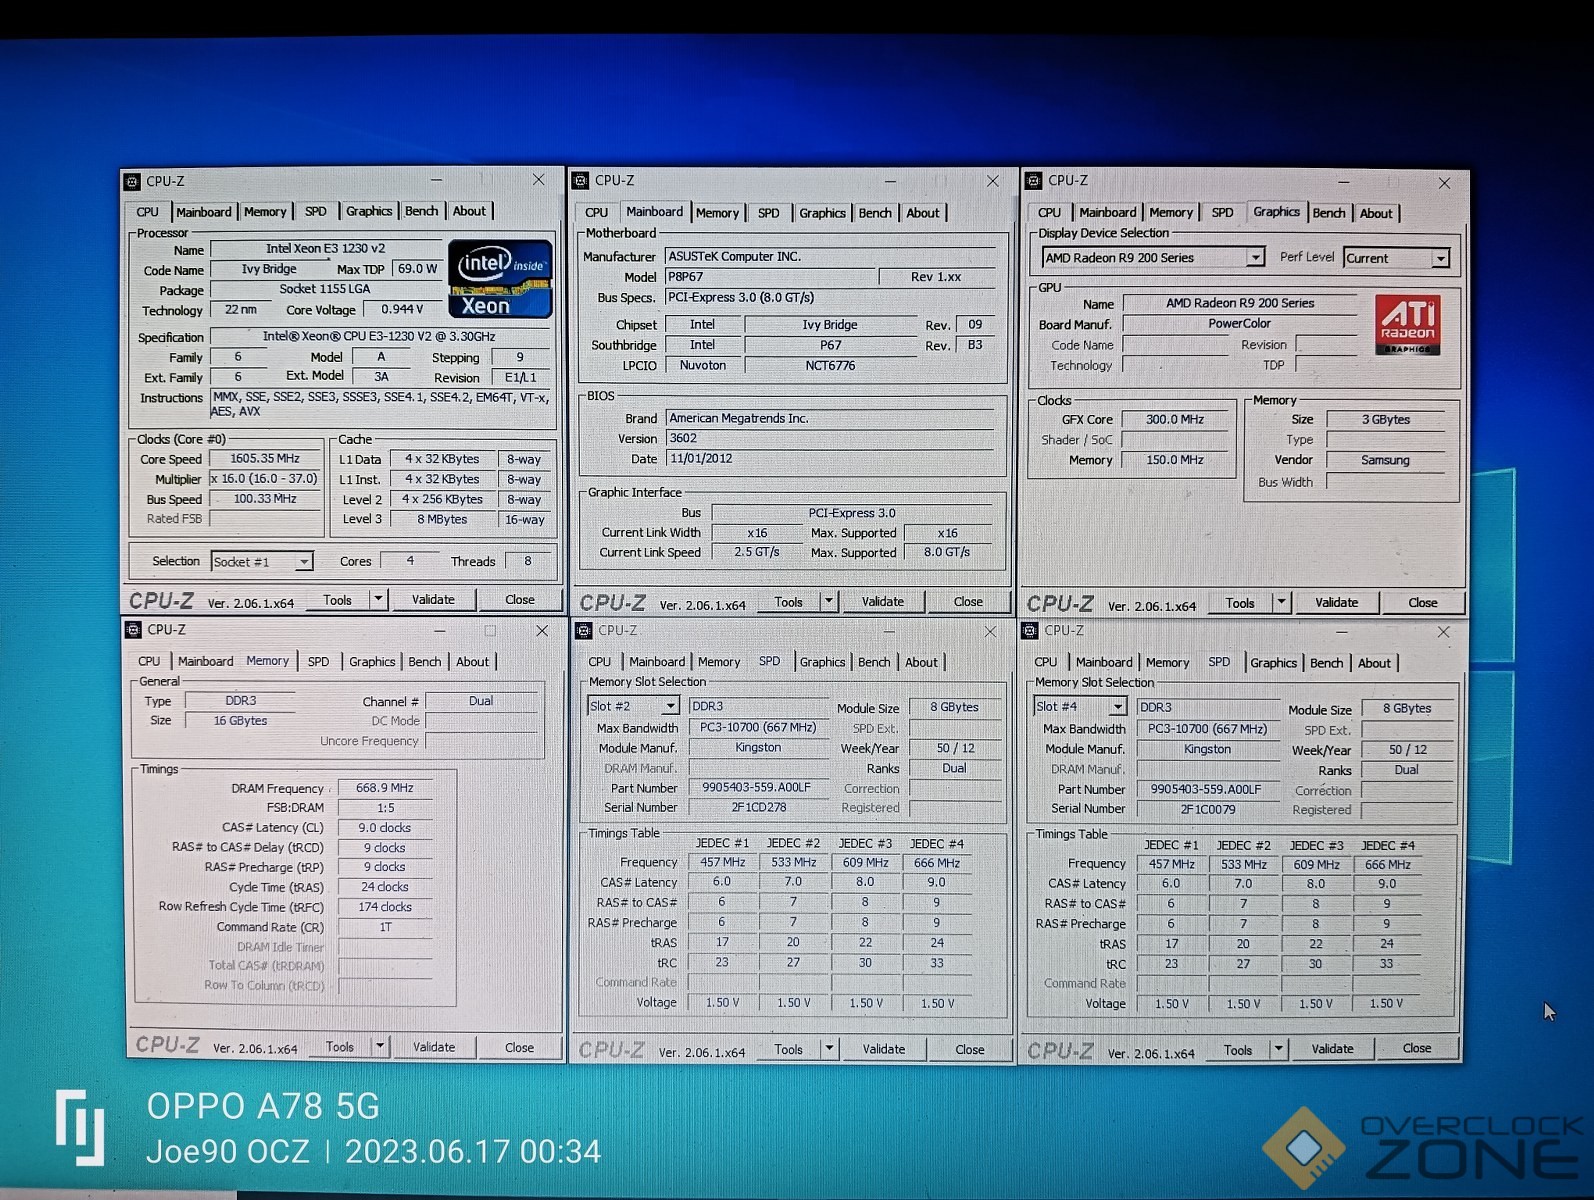Open the Graphics tab in the memory Timings window
This screenshot has width=1594, height=1200.
(x=372, y=662)
